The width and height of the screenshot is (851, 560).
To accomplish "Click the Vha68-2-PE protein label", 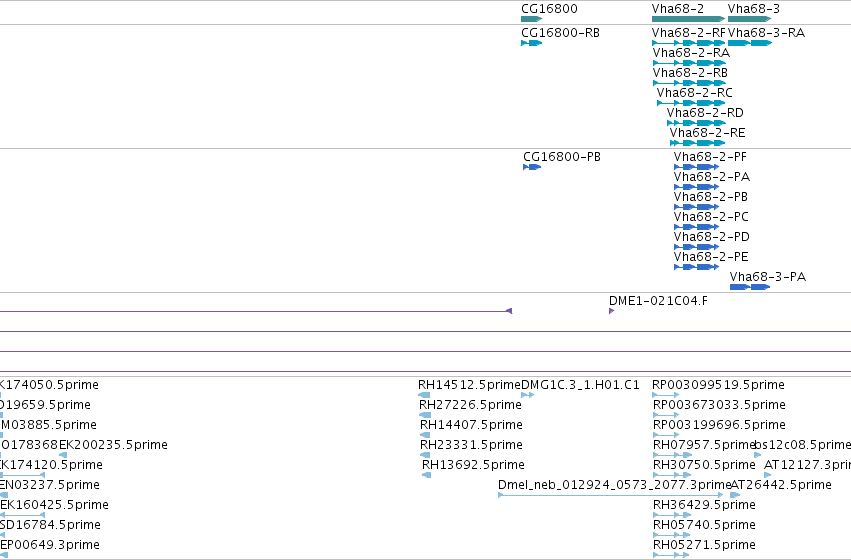I will (711, 257).
